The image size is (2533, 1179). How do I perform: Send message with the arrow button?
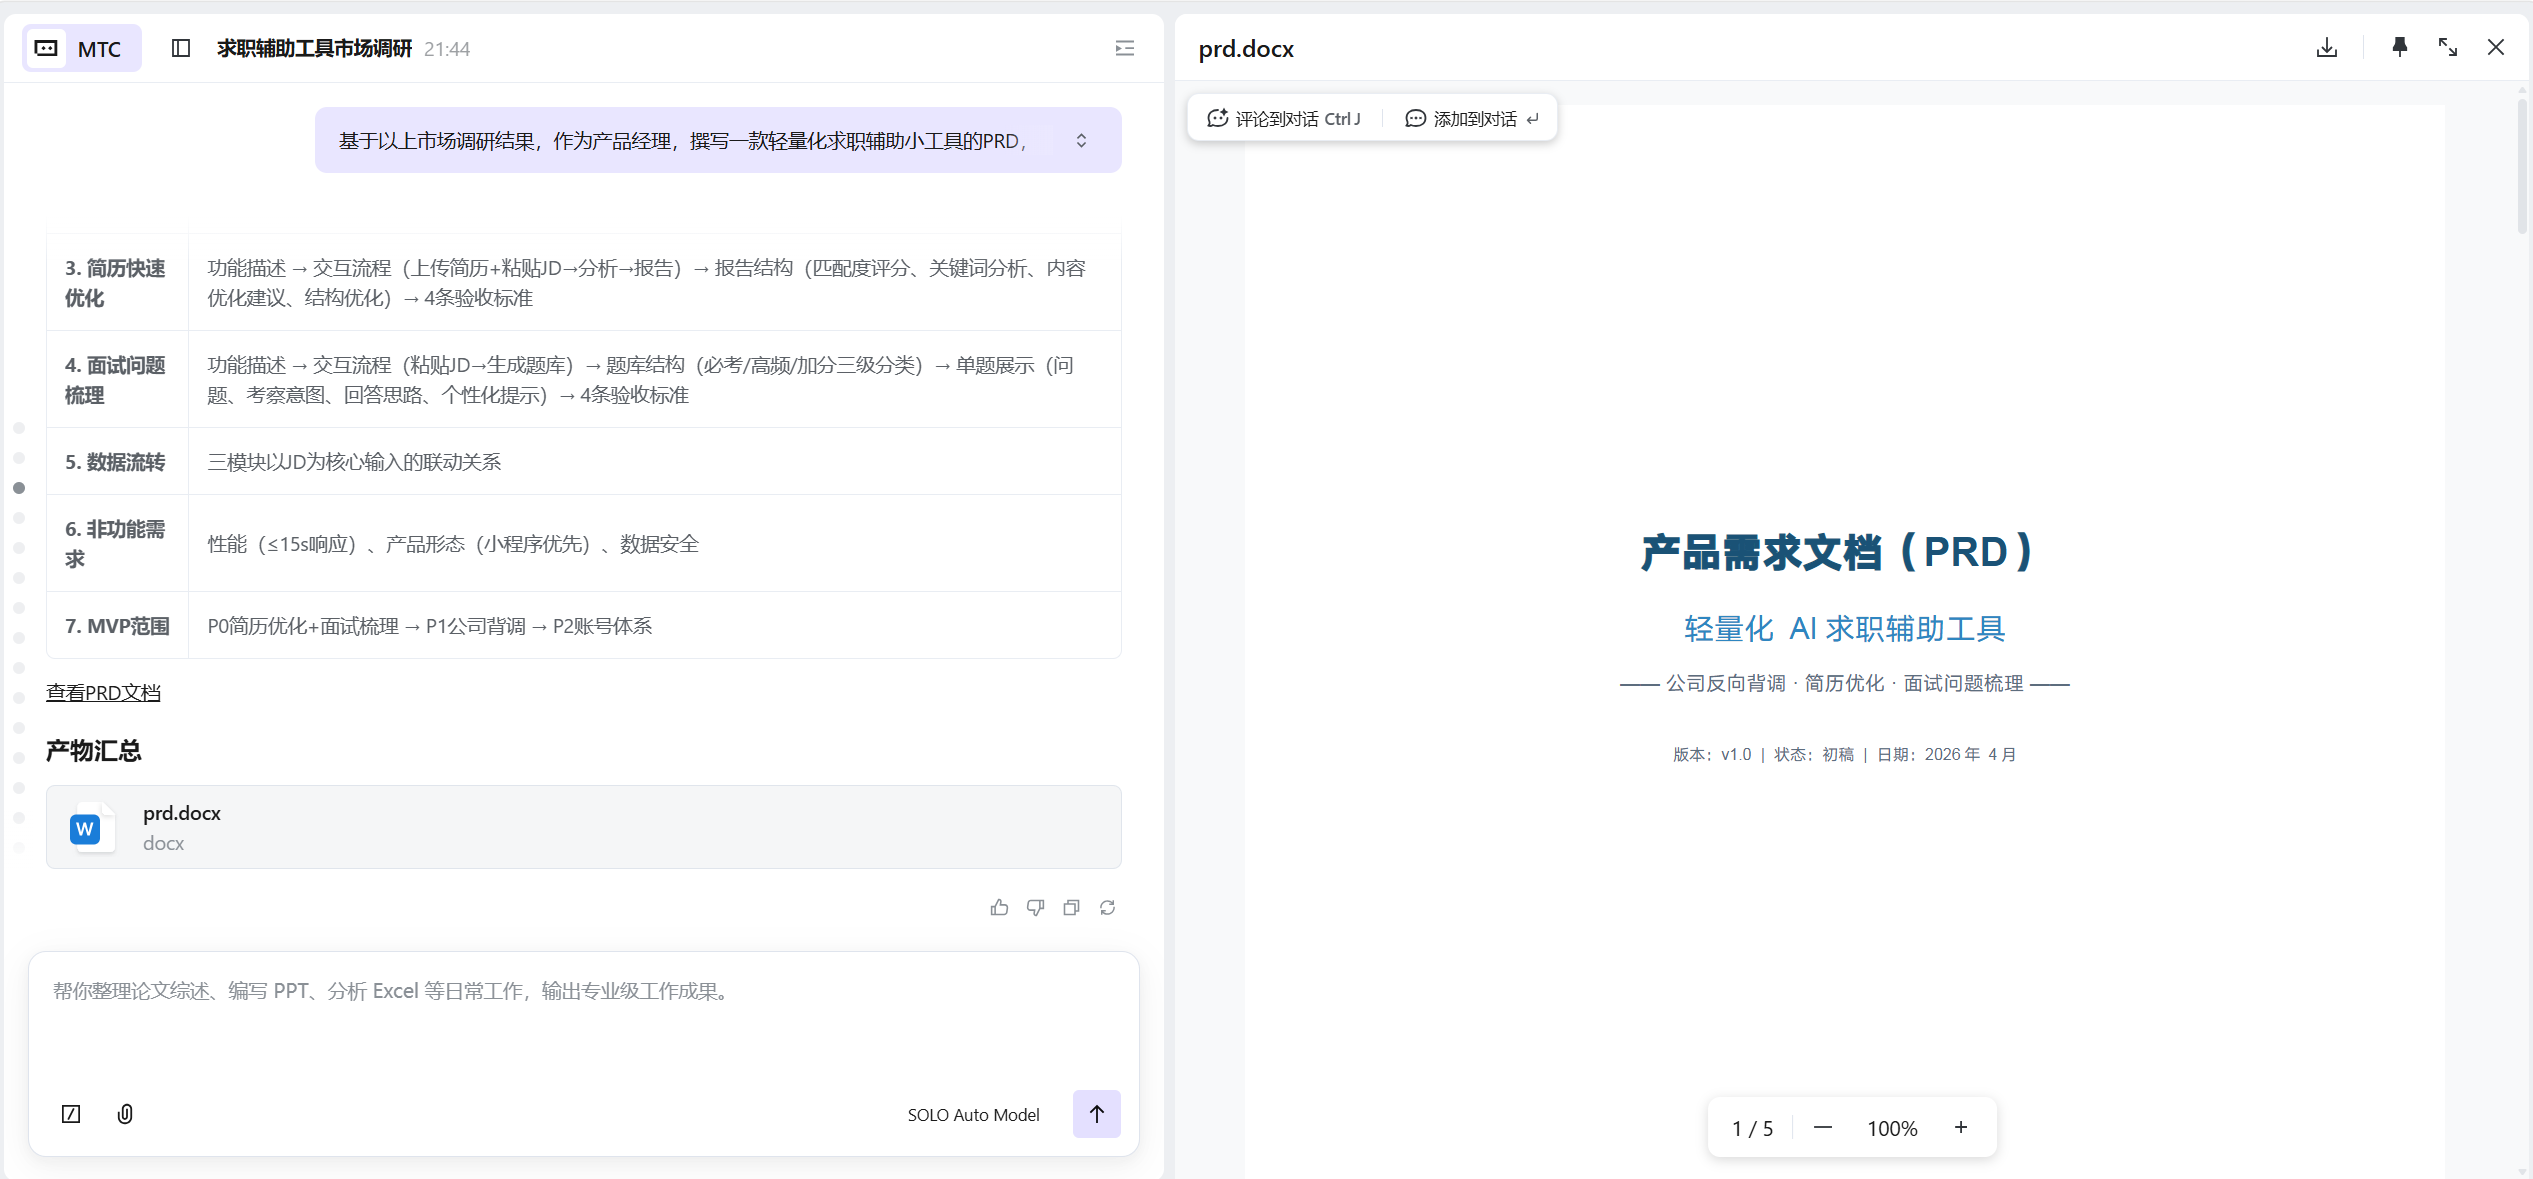[x=1096, y=1114]
